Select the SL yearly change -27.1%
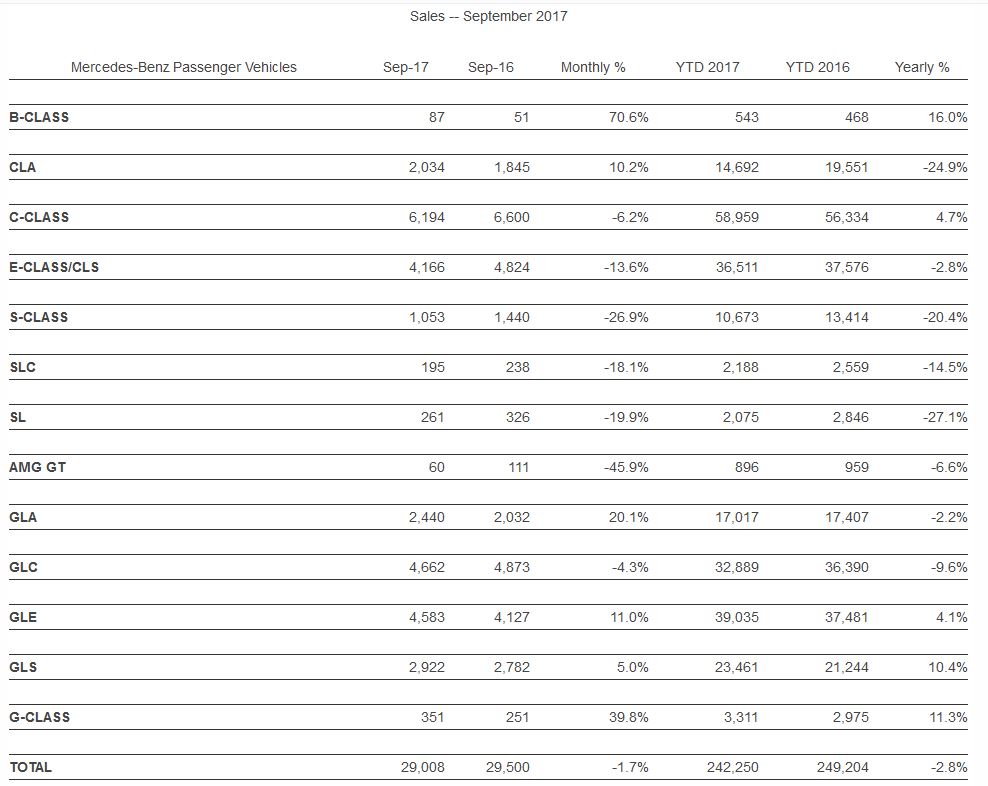Viewport: 988px width, 786px height. pyautogui.click(x=944, y=417)
